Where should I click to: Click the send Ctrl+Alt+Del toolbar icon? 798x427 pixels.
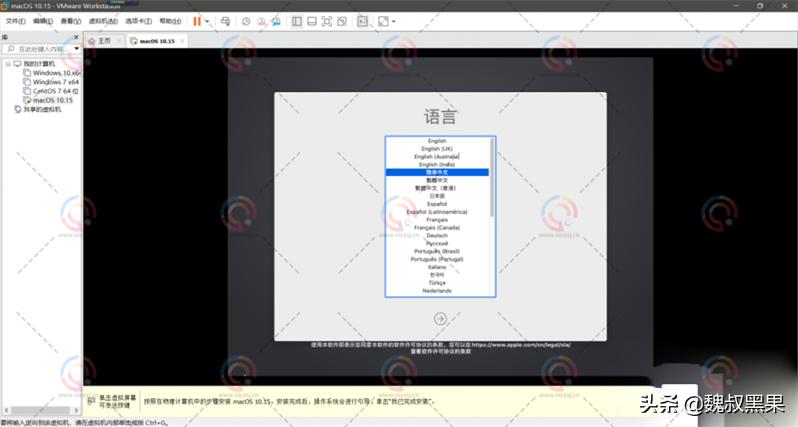pyautogui.click(x=225, y=21)
